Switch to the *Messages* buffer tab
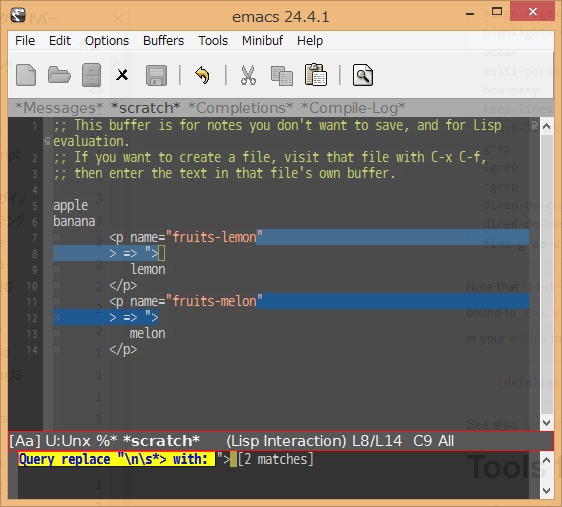 [59, 107]
